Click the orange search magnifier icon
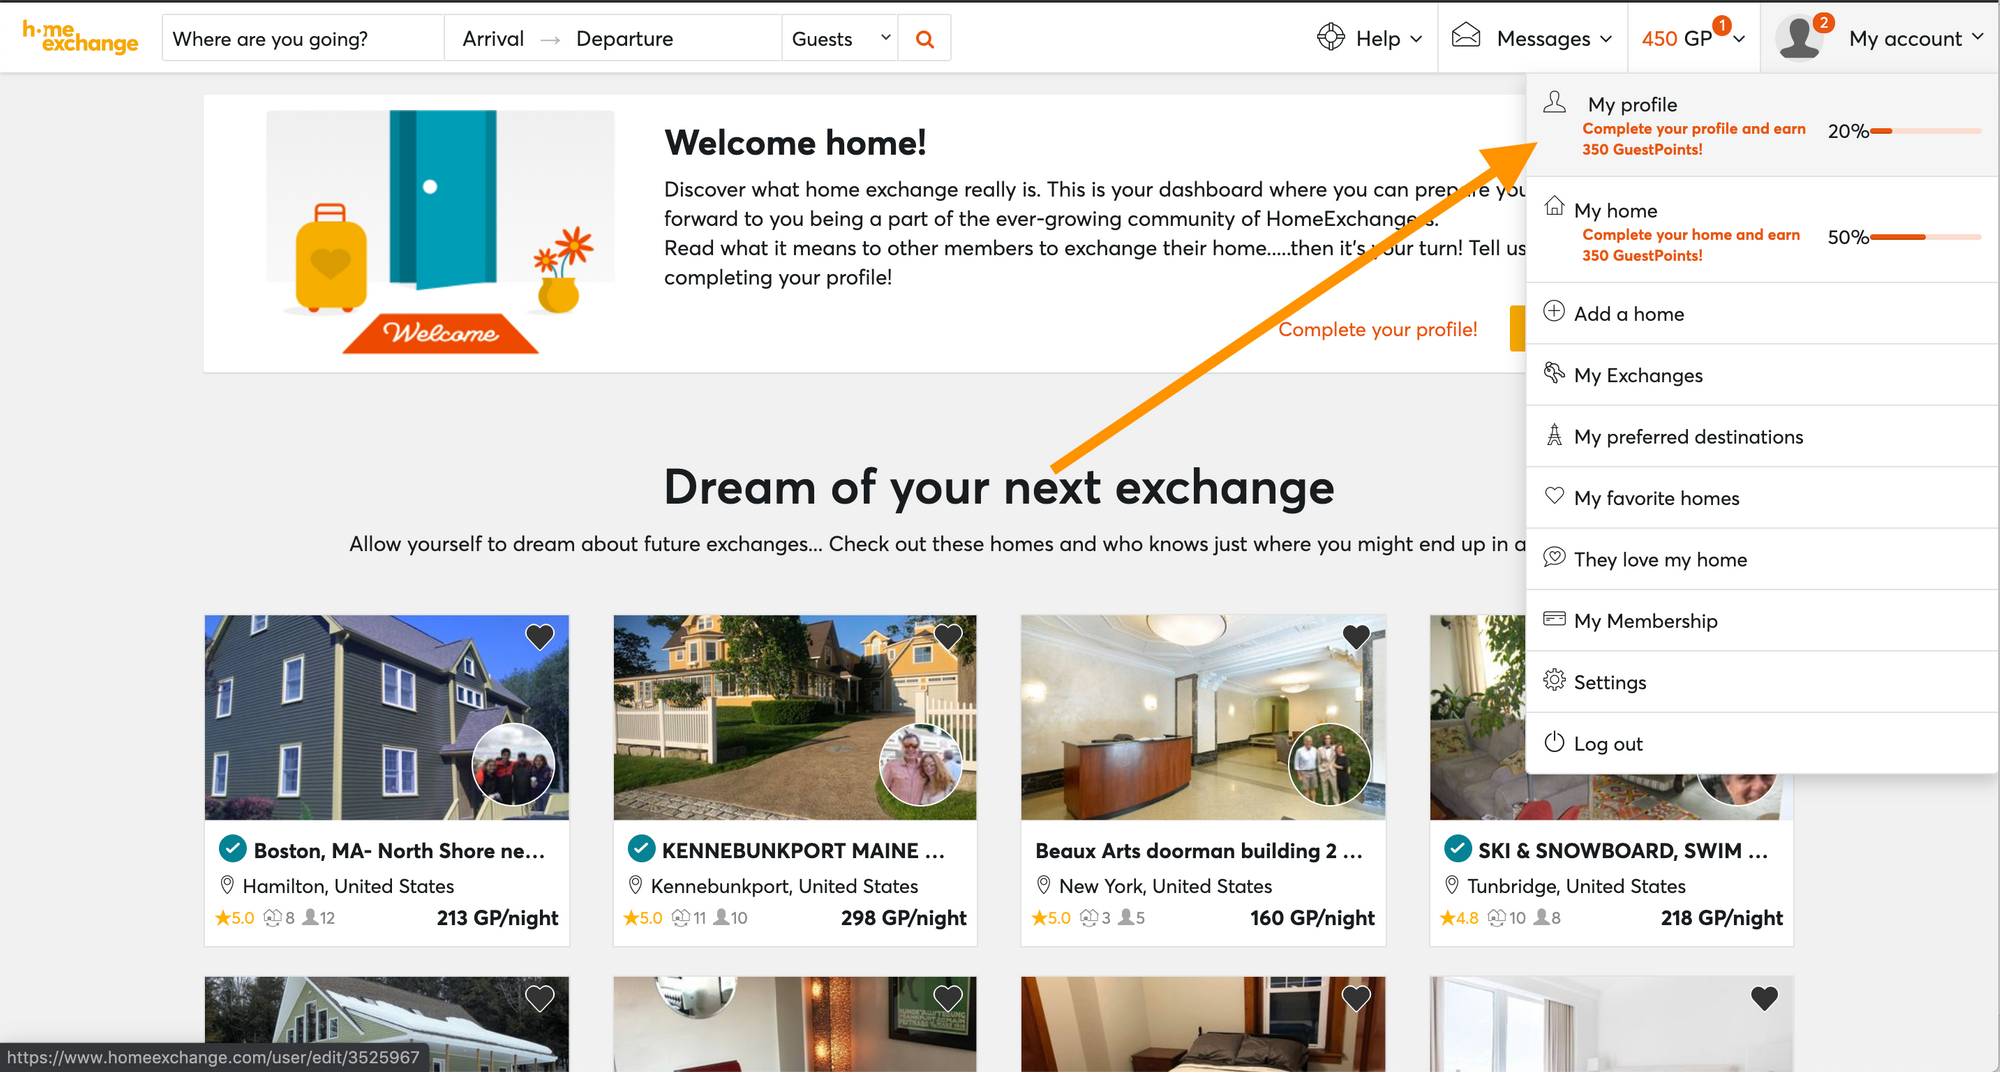Screen dimensions: 2000x1072 (x=925, y=39)
